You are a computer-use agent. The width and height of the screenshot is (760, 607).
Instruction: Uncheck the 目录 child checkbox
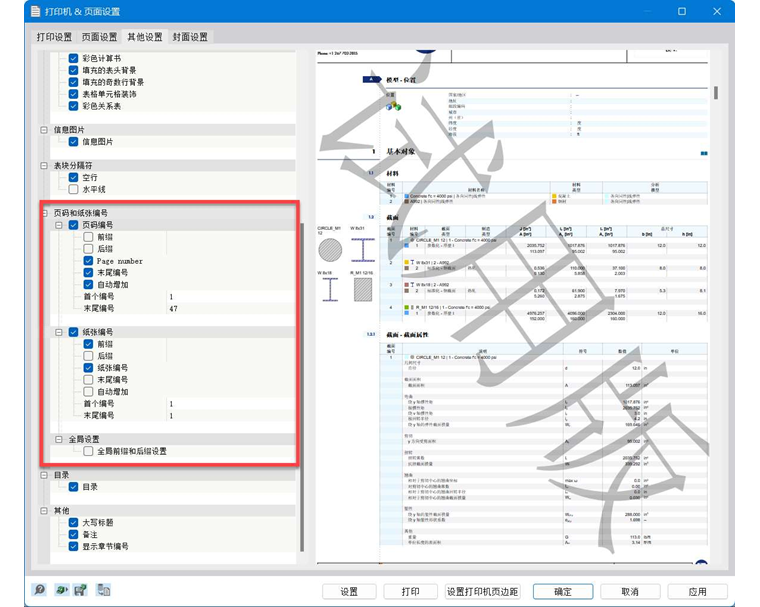coord(73,487)
